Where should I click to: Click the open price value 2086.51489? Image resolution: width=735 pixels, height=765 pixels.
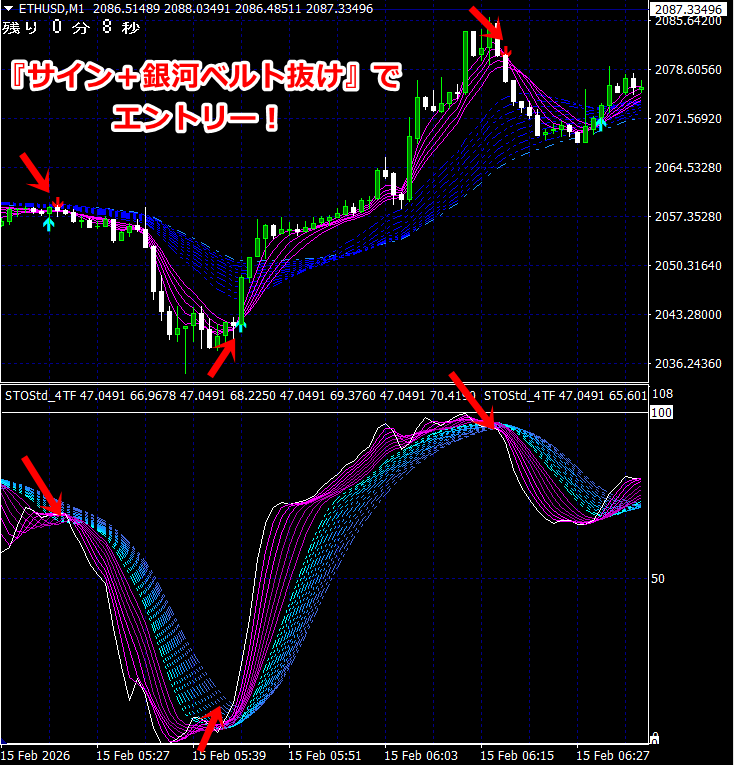[x=126, y=9]
